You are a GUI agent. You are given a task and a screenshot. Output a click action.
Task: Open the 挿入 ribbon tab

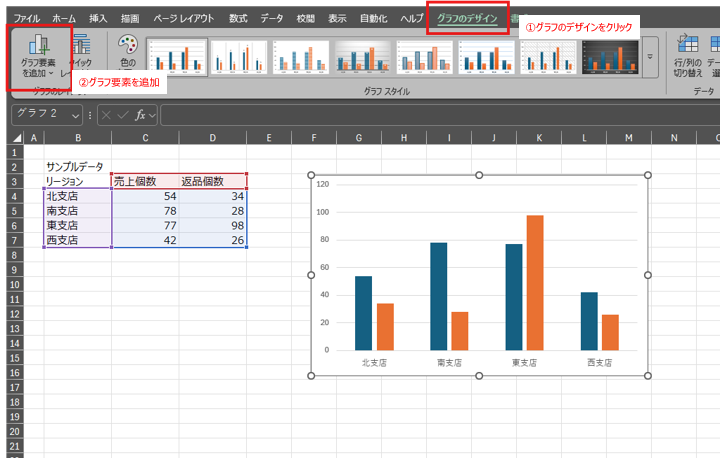point(98,18)
